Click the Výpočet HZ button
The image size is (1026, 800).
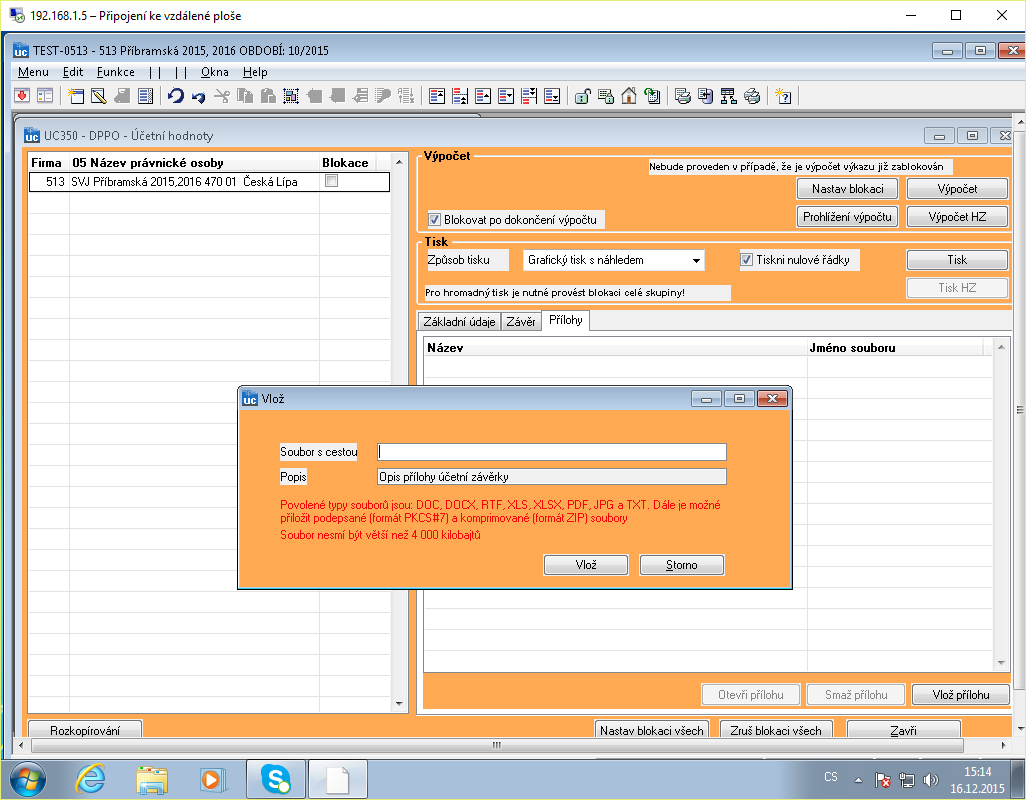point(957,217)
